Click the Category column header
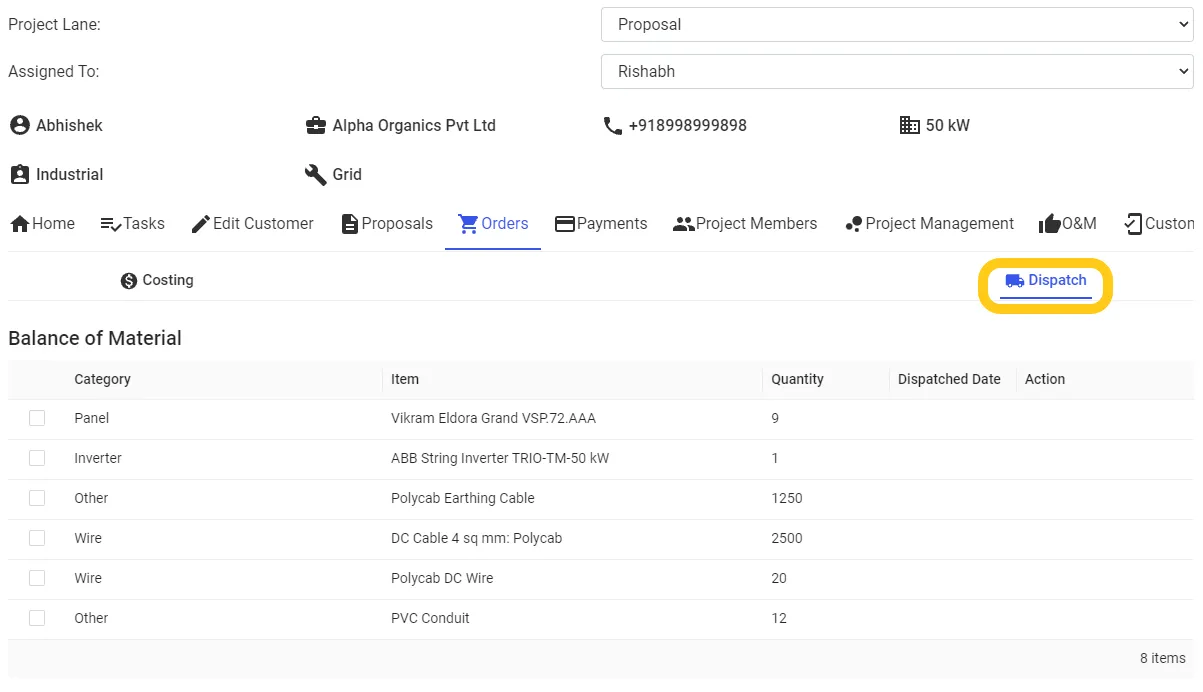 pyautogui.click(x=102, y=380)
